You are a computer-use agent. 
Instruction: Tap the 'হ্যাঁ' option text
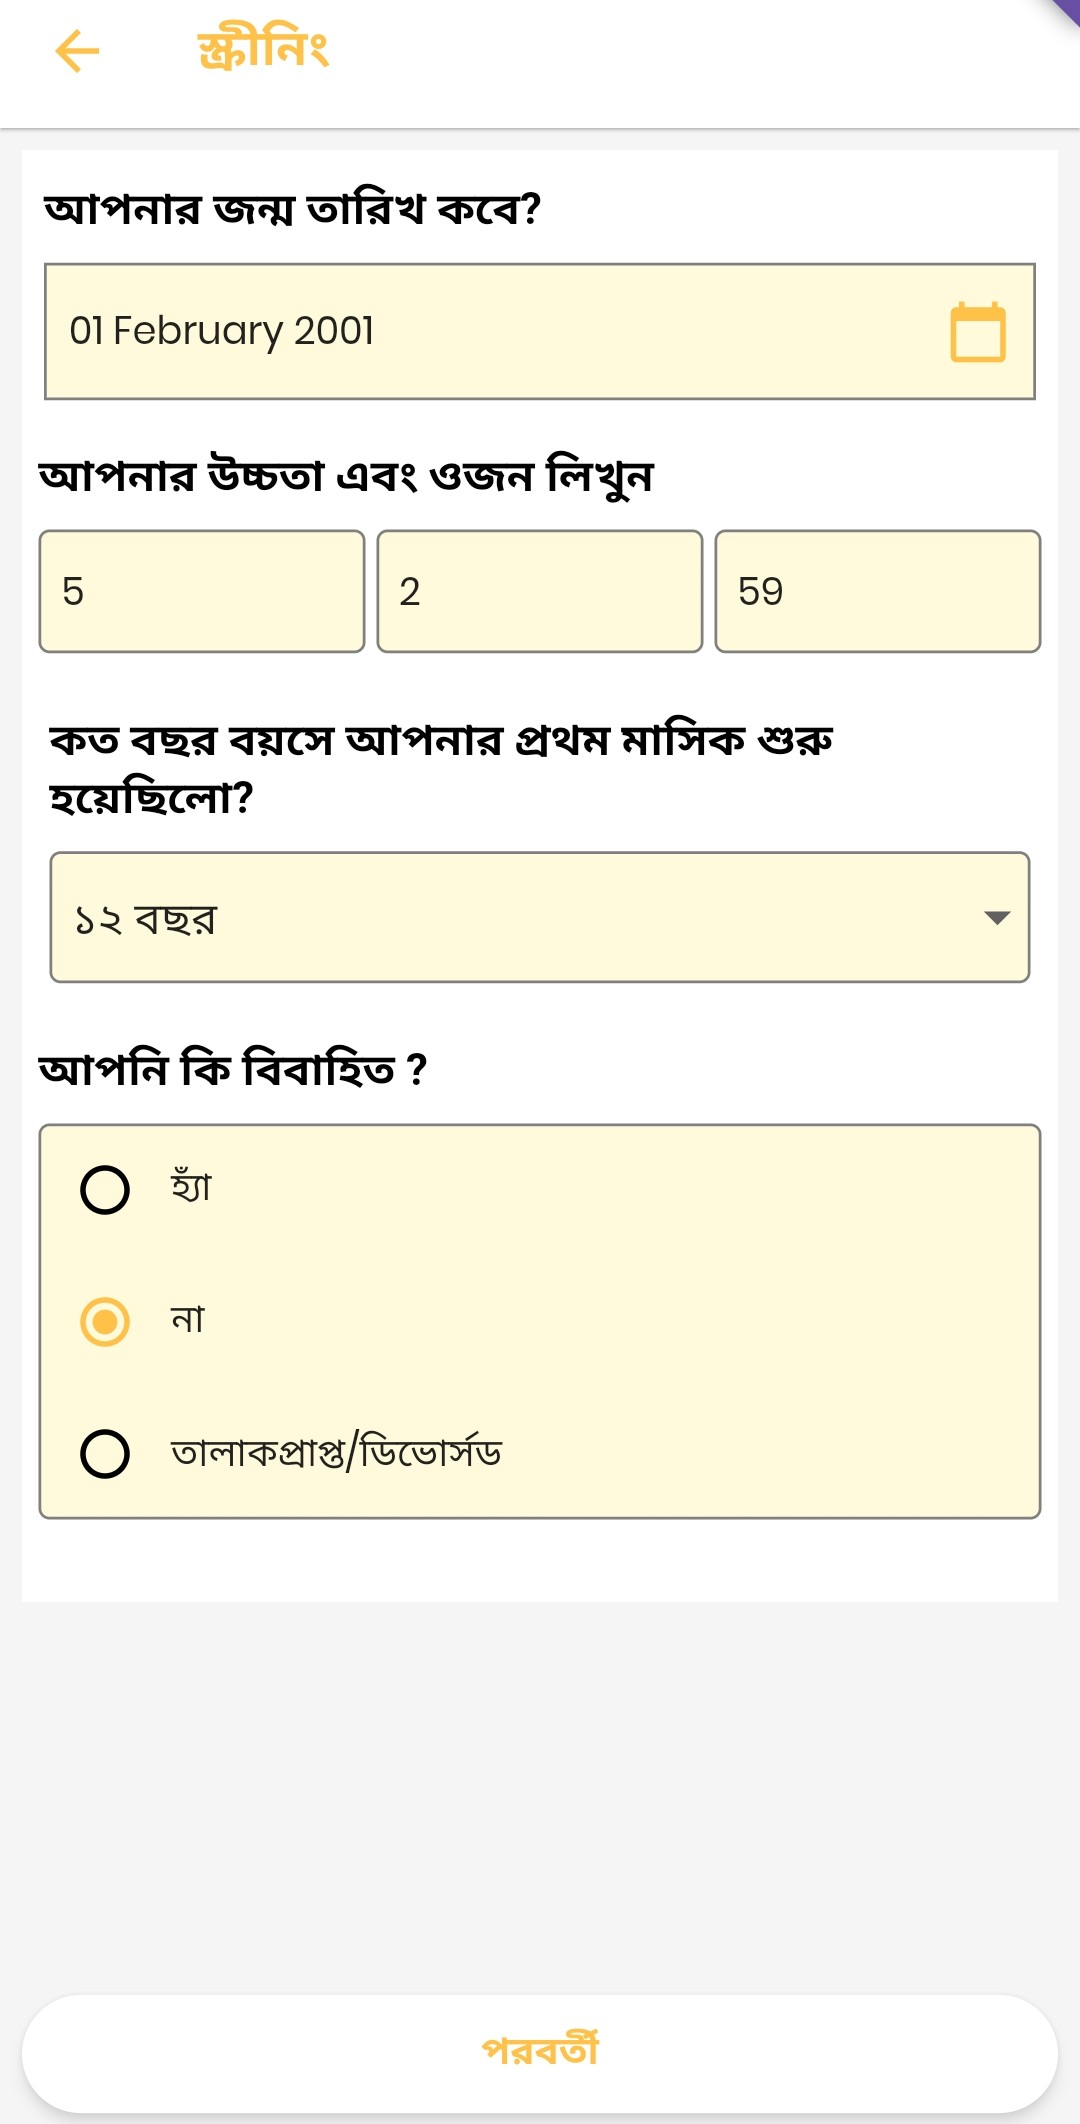tap(191, 1188)
